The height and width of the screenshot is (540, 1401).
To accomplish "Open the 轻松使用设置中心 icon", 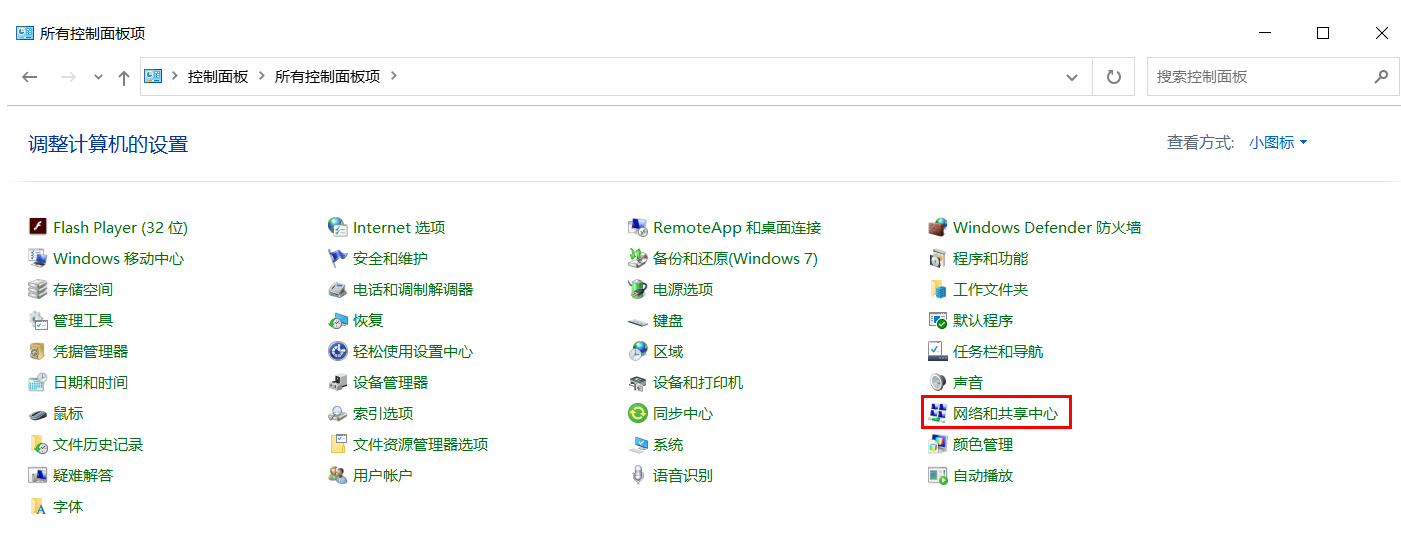I will 338,351.
